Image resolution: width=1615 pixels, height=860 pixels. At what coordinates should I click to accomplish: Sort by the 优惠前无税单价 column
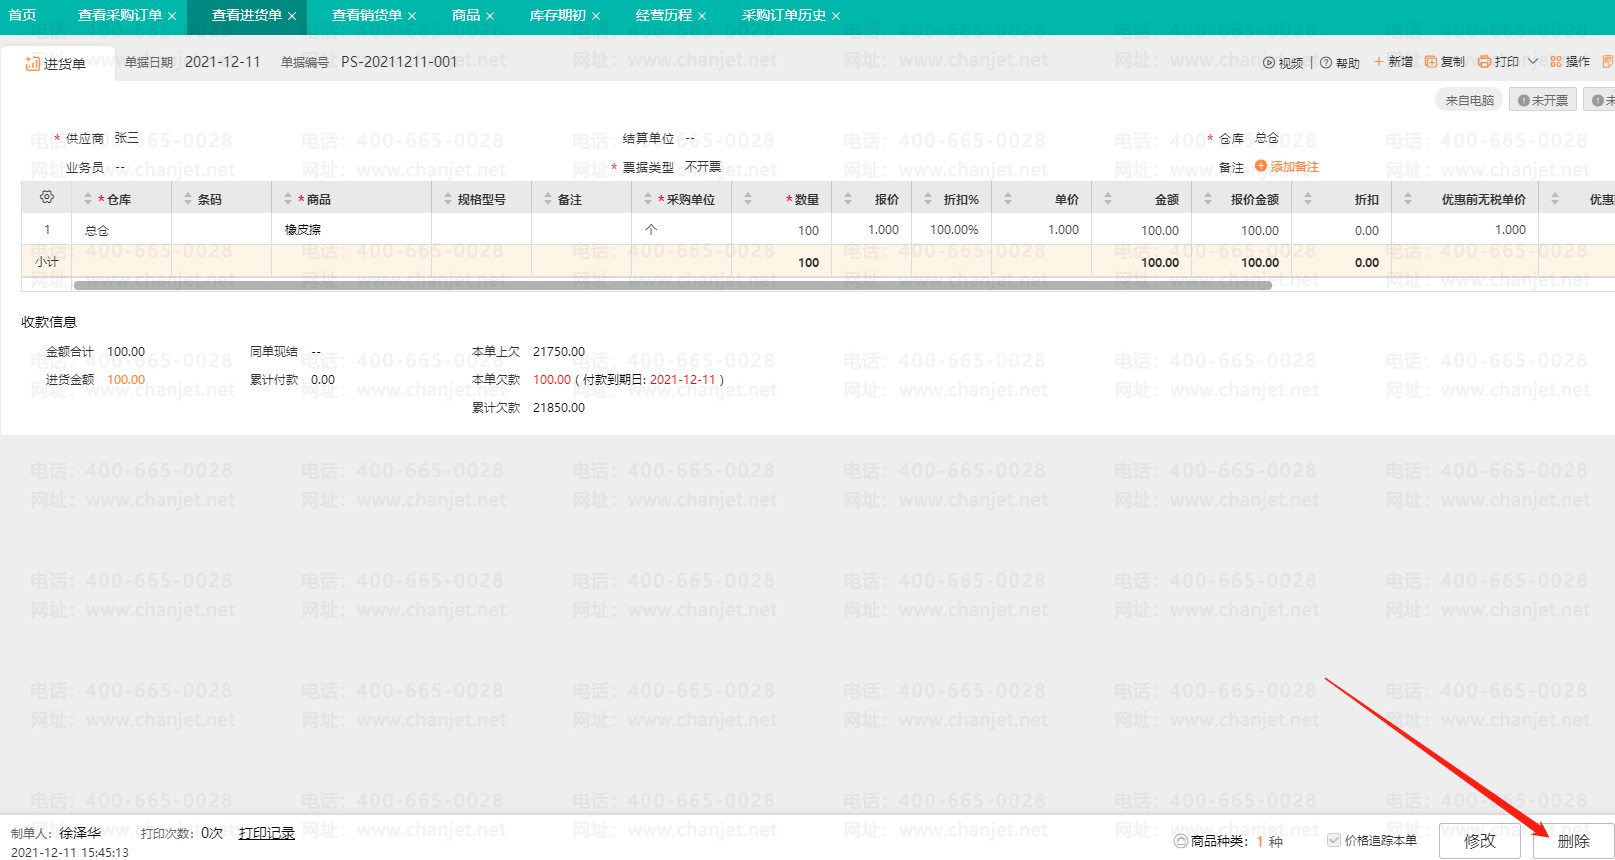(x=1408, y=199)
